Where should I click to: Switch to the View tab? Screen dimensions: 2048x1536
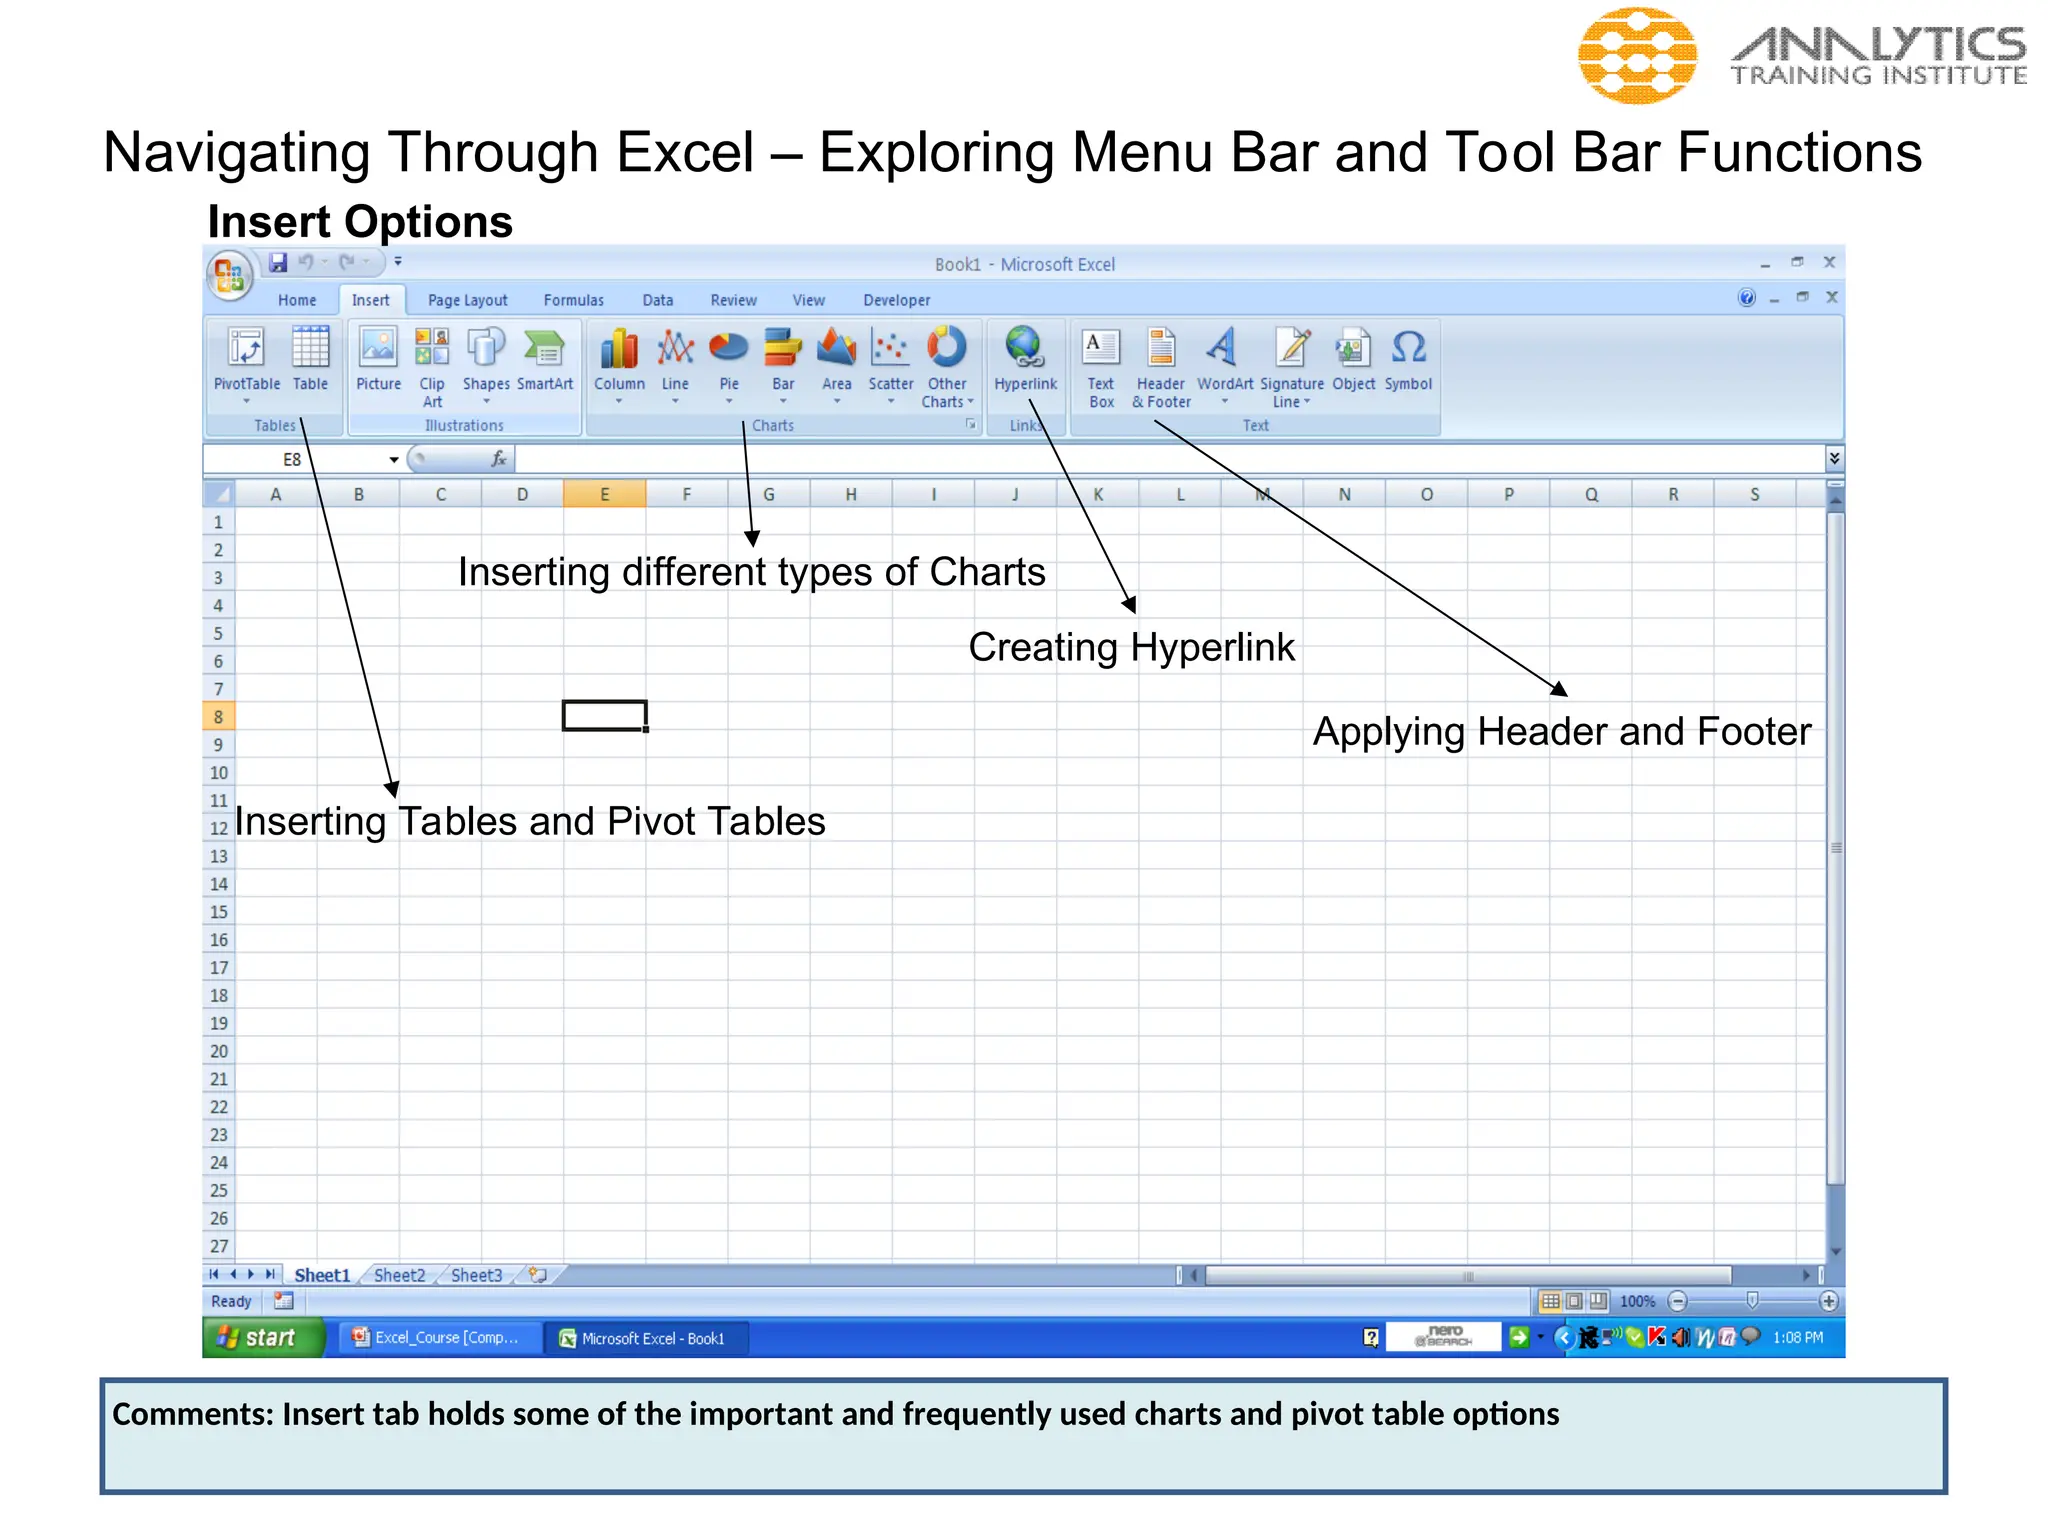tap(808, 300)
